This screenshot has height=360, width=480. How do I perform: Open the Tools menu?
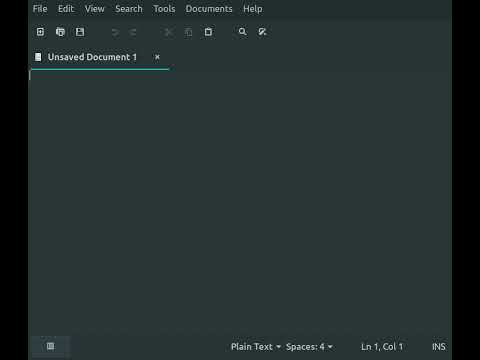164,9
